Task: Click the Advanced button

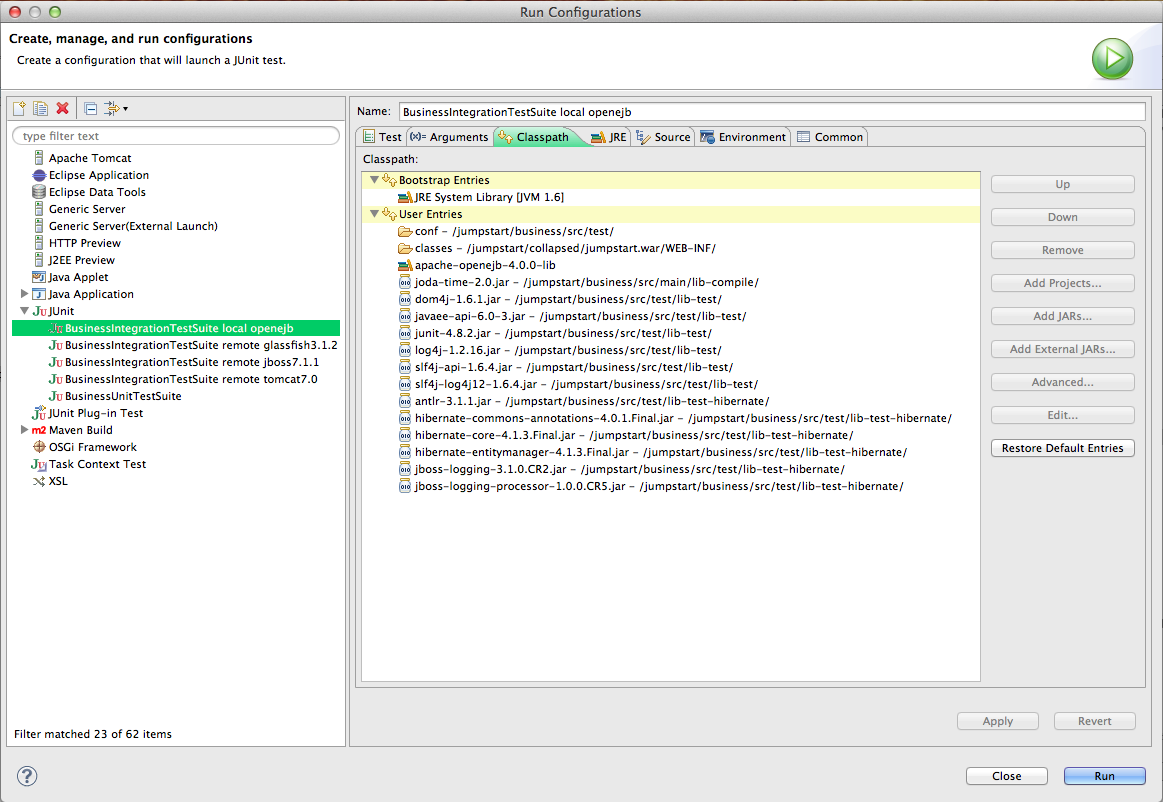Action: (x=1062, y=382)
